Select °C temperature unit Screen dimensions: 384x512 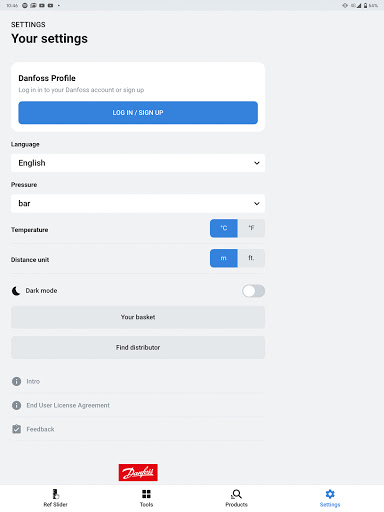[x=224, y=228]
